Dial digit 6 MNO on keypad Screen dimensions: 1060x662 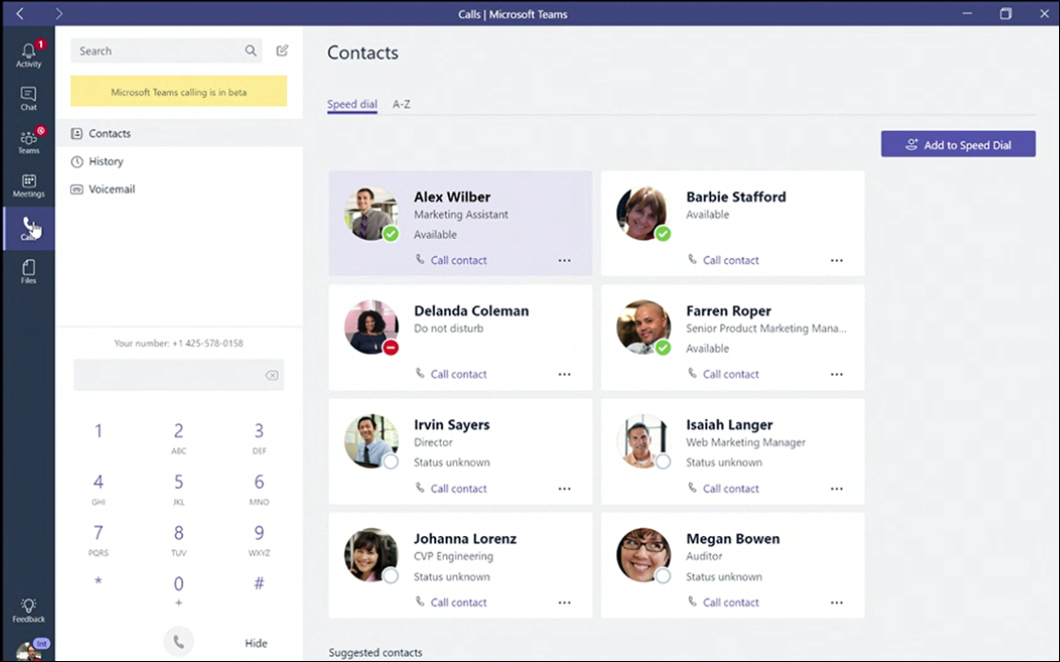(259, 488)
